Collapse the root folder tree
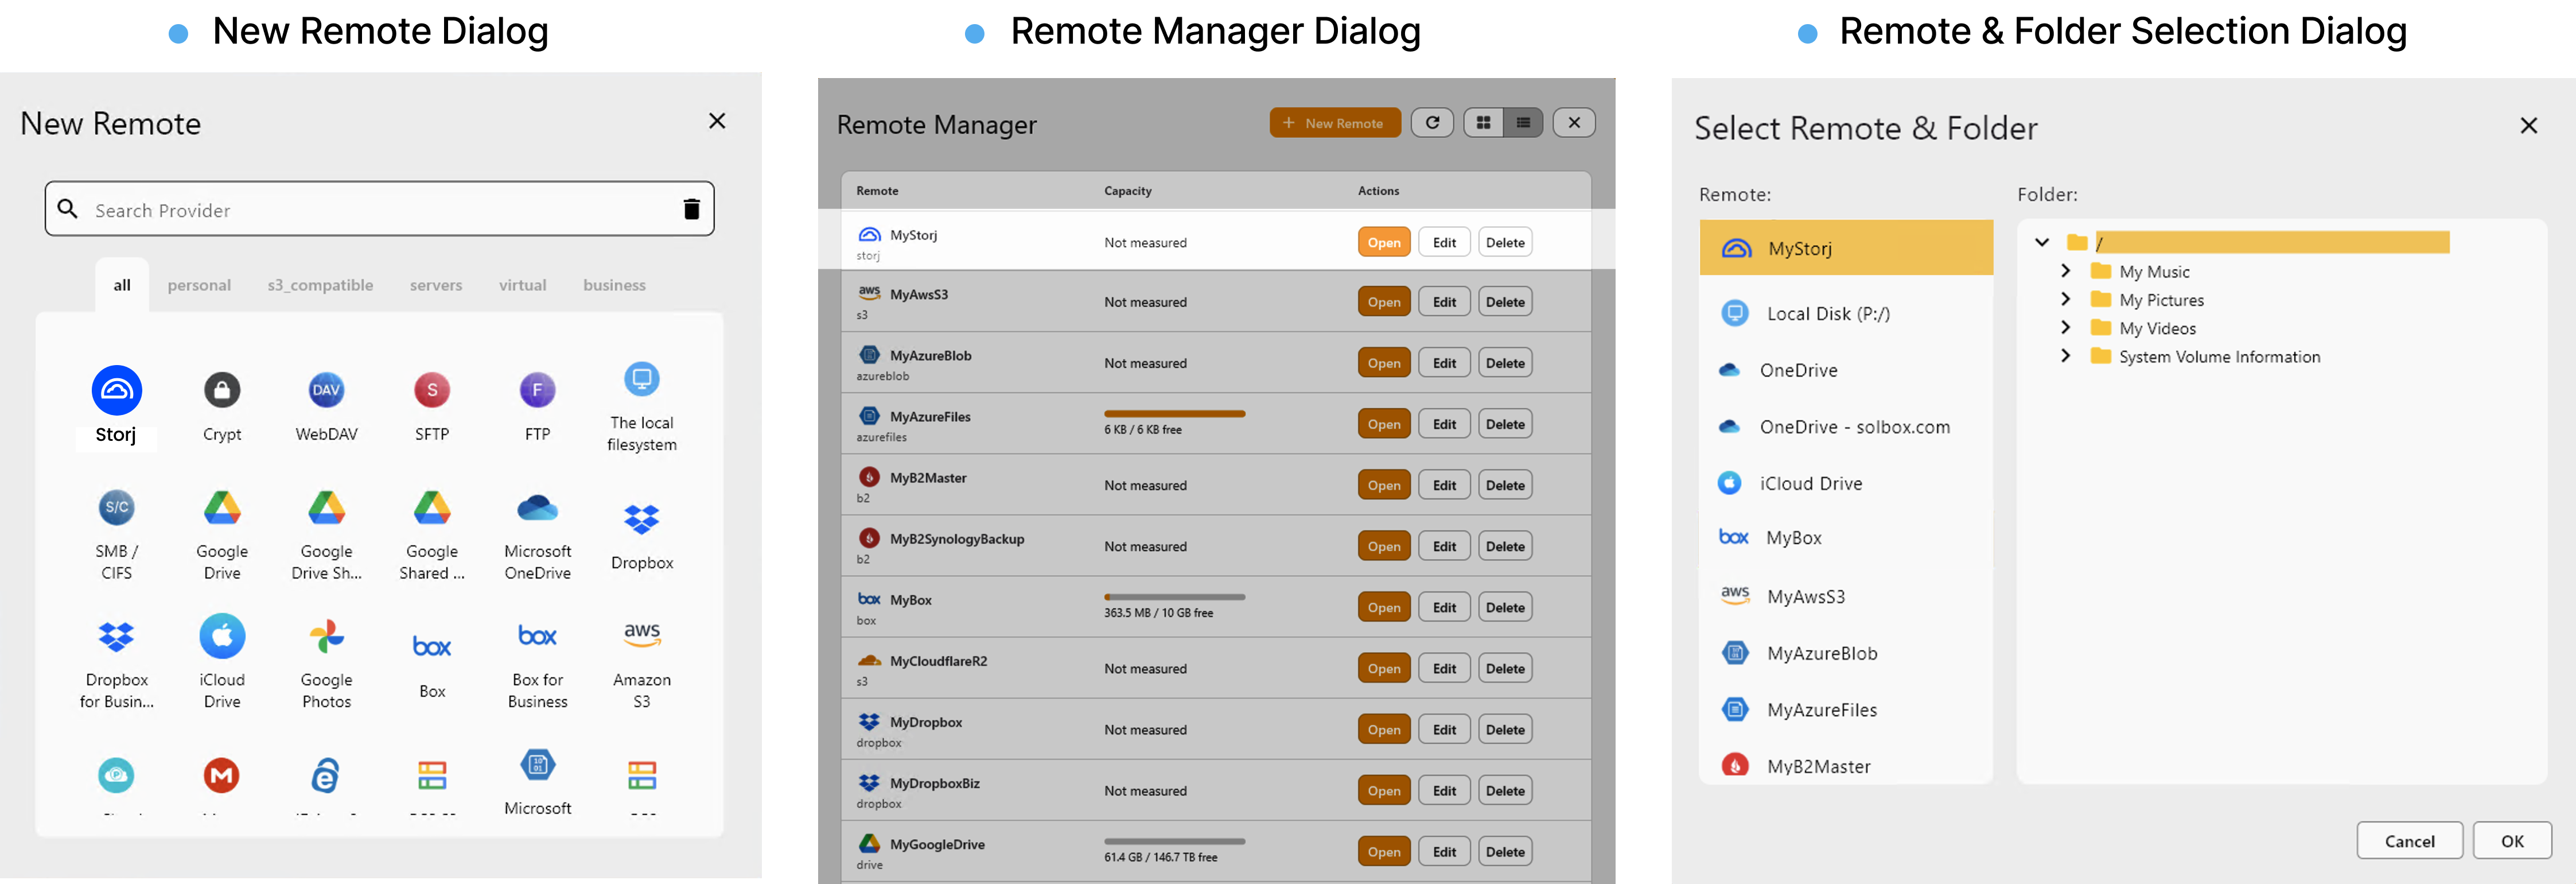The height and width of the screenshot is (884, 2576). pos(2042,242)
